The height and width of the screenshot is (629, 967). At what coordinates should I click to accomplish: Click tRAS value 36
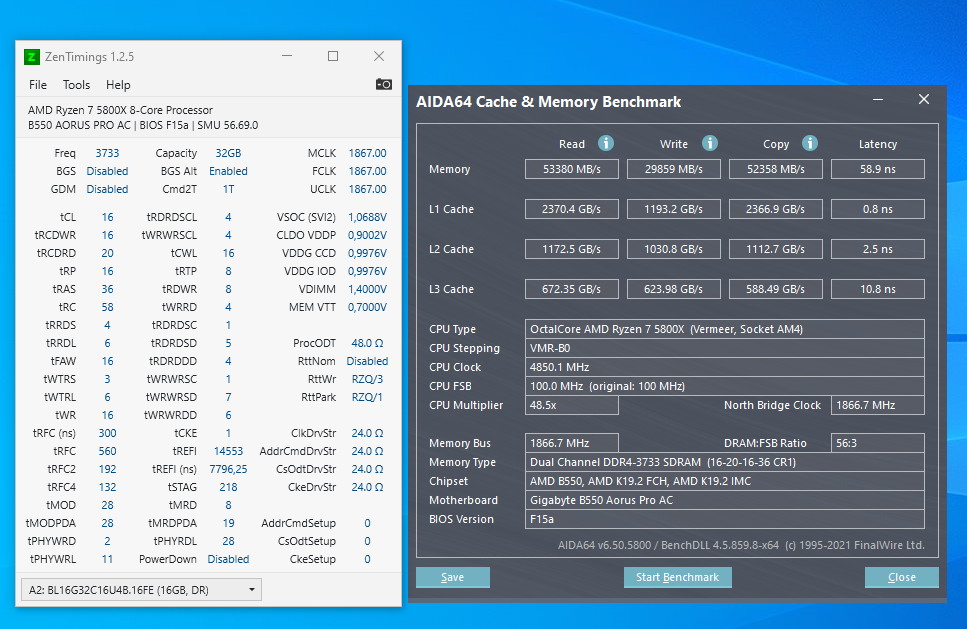[x=107, y=289]
